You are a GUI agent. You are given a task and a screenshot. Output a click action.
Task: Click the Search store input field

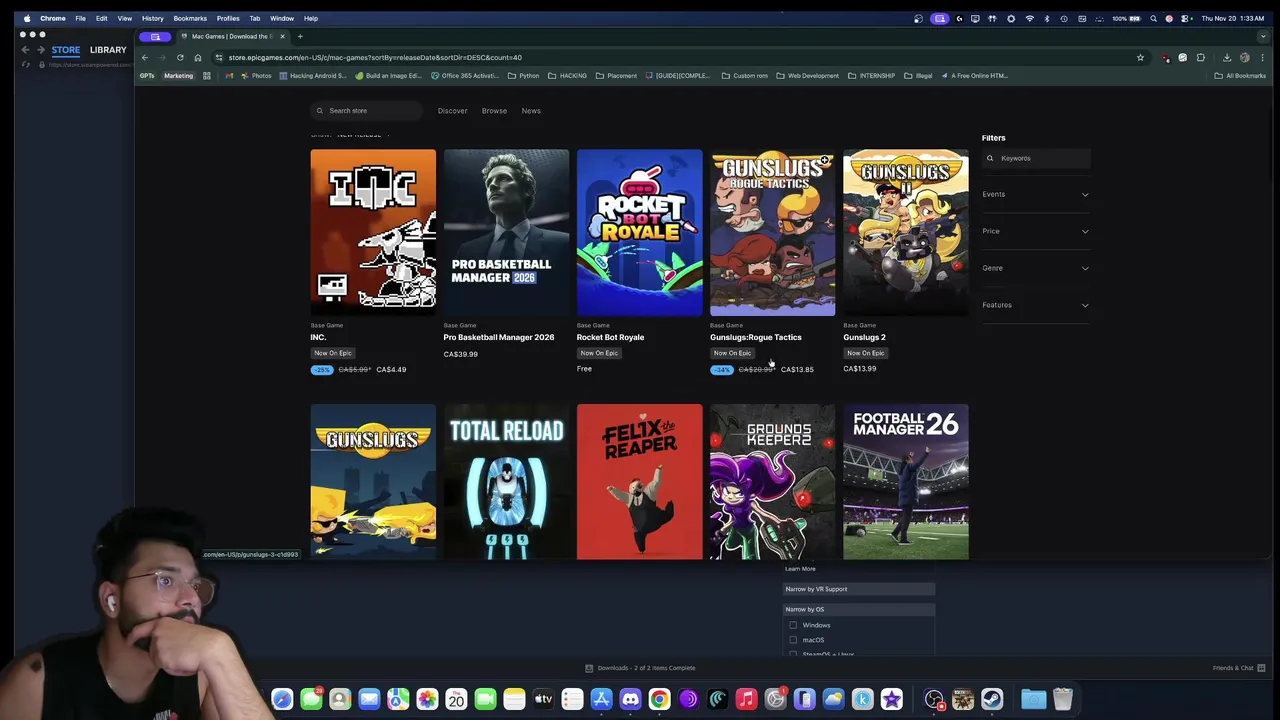pos(368,111)
